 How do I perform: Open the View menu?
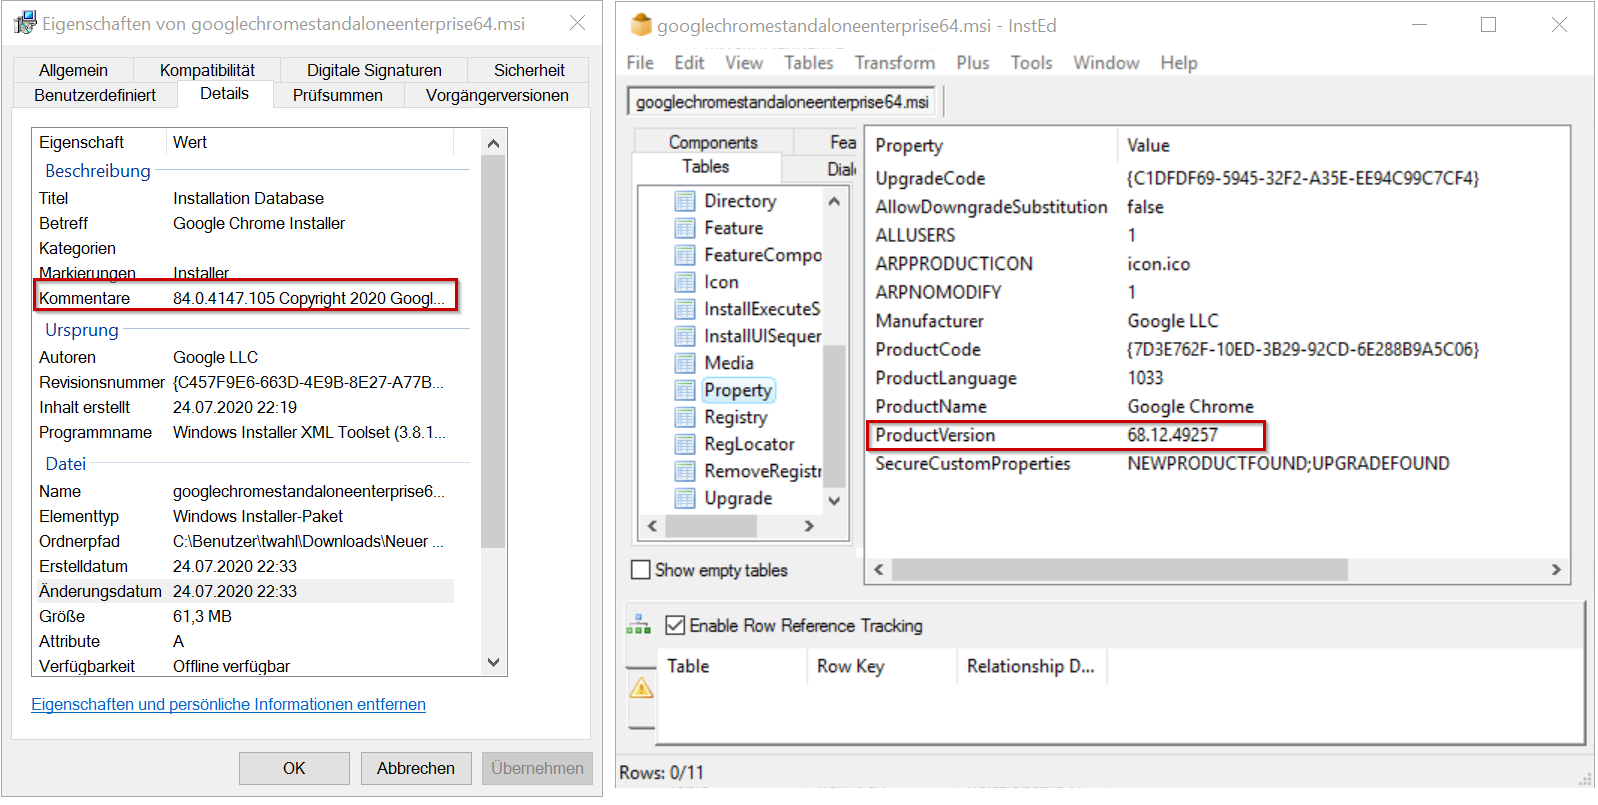point(744,63)
